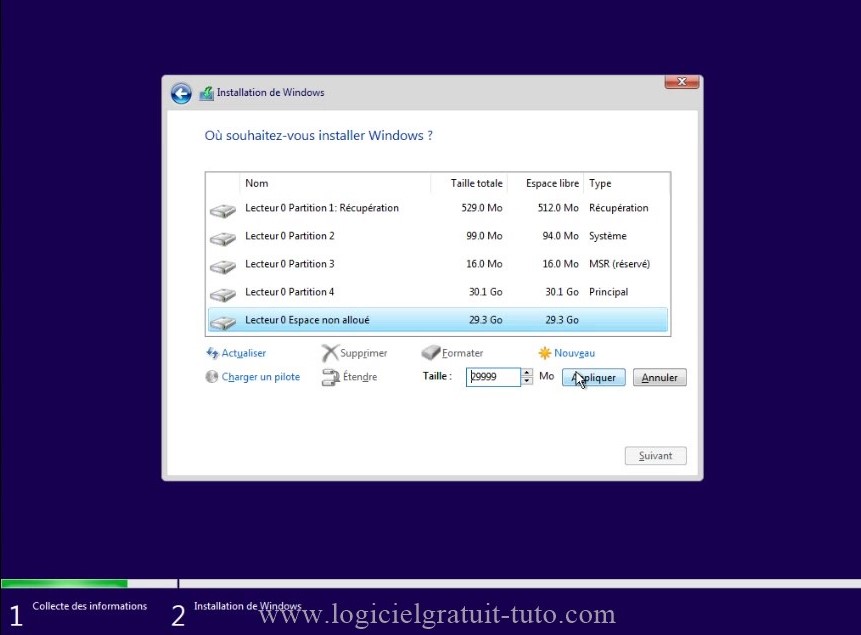Create a partition via Nouveau link
The height and width of the screenshot is (635, 861).
click(x=574, y=353)
